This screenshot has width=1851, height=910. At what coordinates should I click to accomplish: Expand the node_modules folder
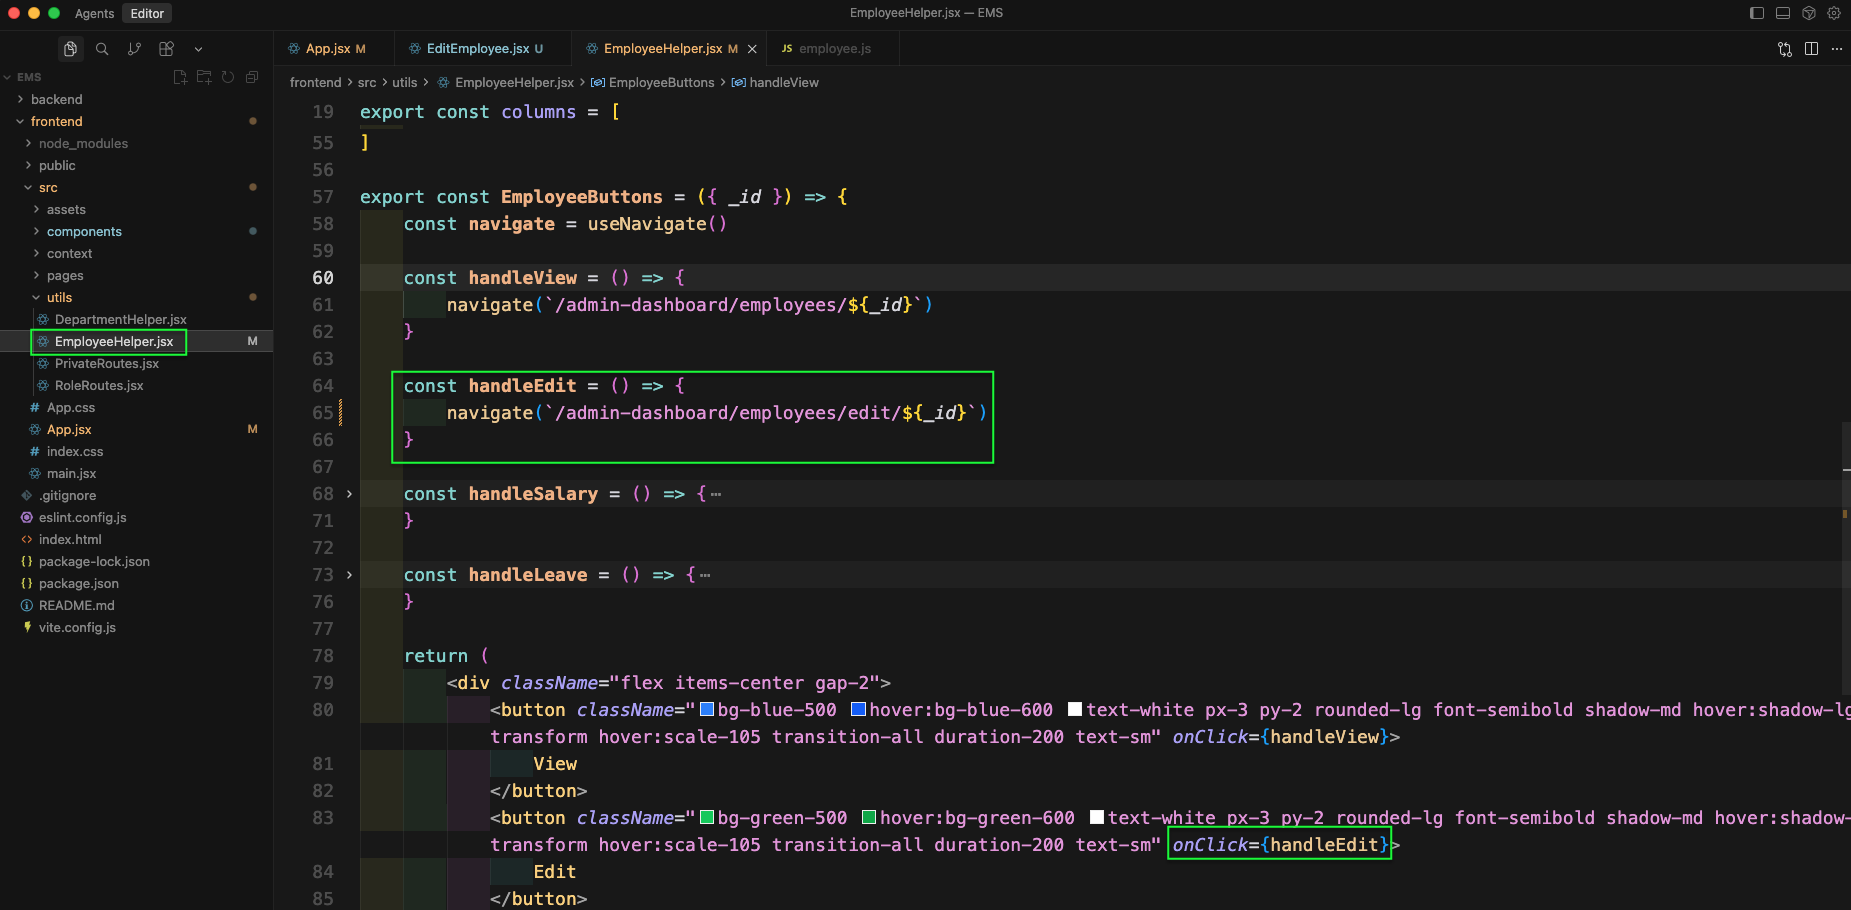point(136,144)
